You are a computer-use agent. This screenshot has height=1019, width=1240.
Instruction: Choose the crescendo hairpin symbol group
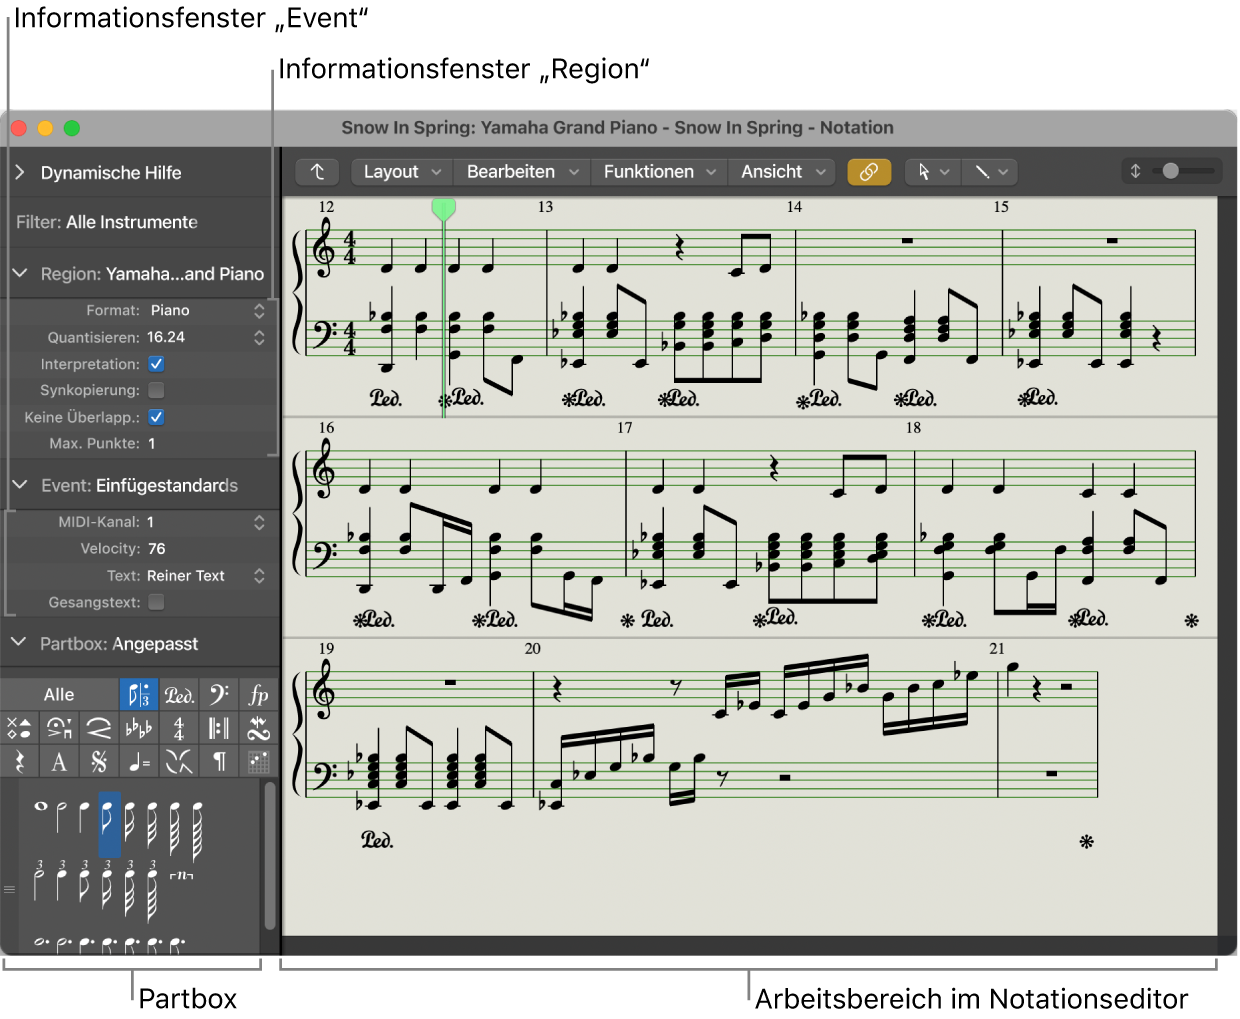click(x=98, y=728)
